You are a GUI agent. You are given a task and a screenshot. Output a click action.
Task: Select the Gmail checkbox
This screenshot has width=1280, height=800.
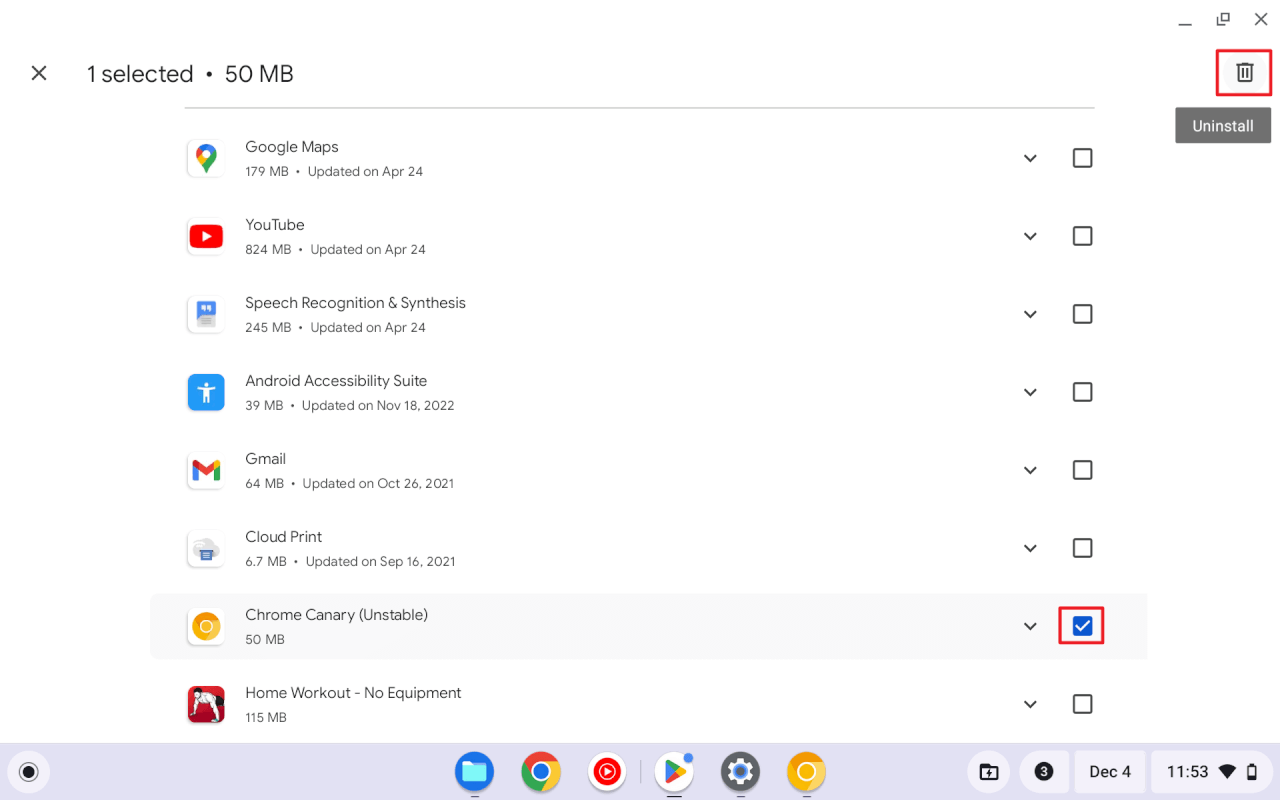1082,470
